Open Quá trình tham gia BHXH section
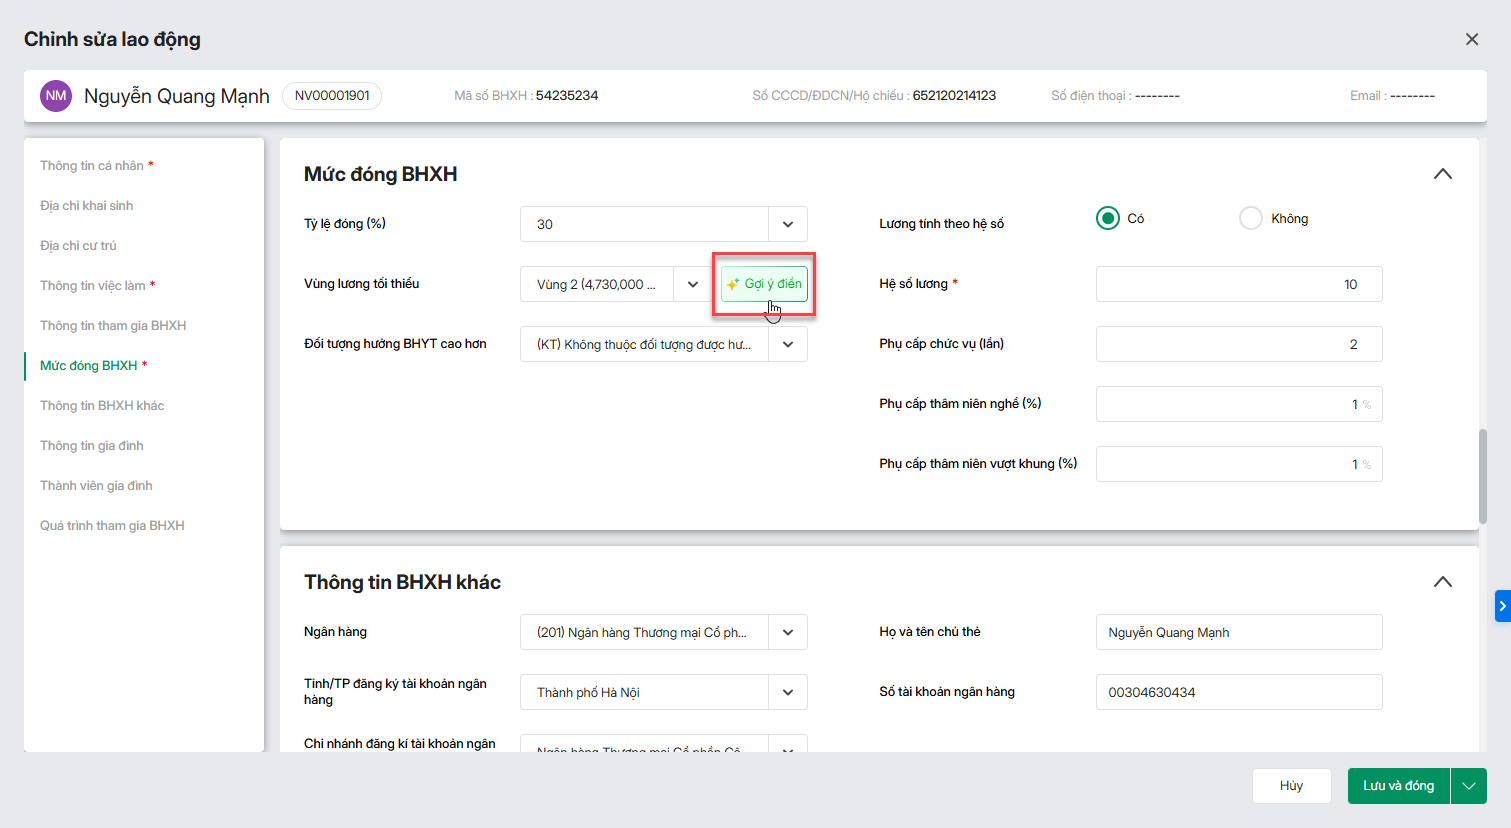The image size is (1511, 828). pyautogui.click(x=112, y=526)
